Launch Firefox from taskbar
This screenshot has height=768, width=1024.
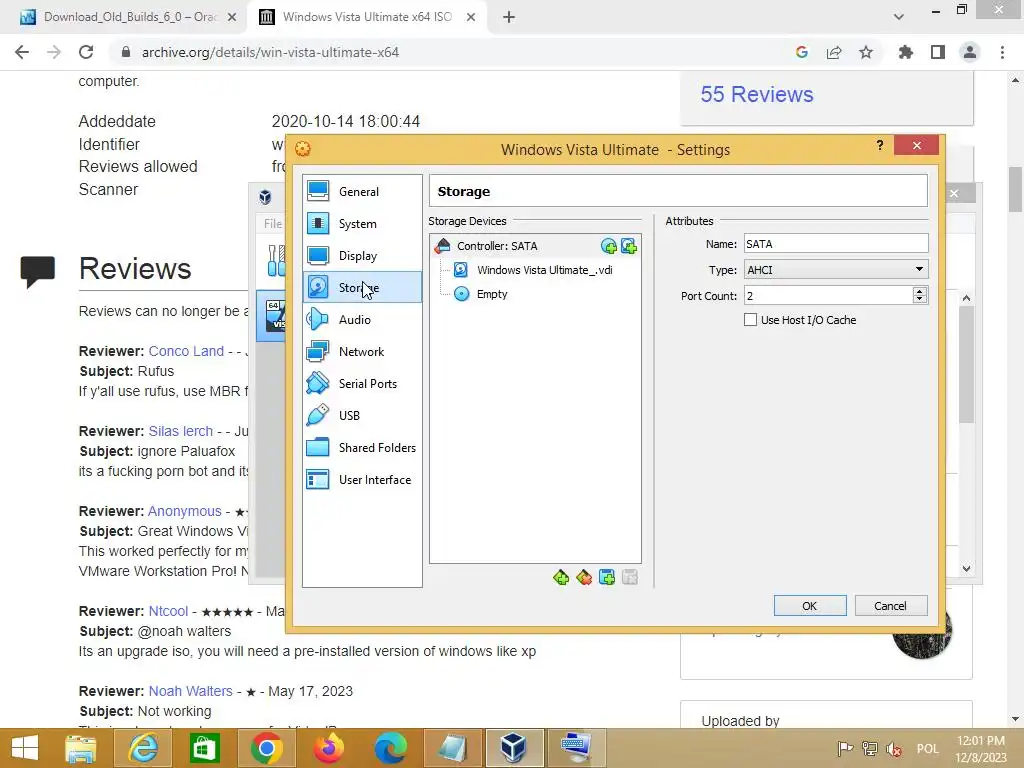(x=328, y=748)
